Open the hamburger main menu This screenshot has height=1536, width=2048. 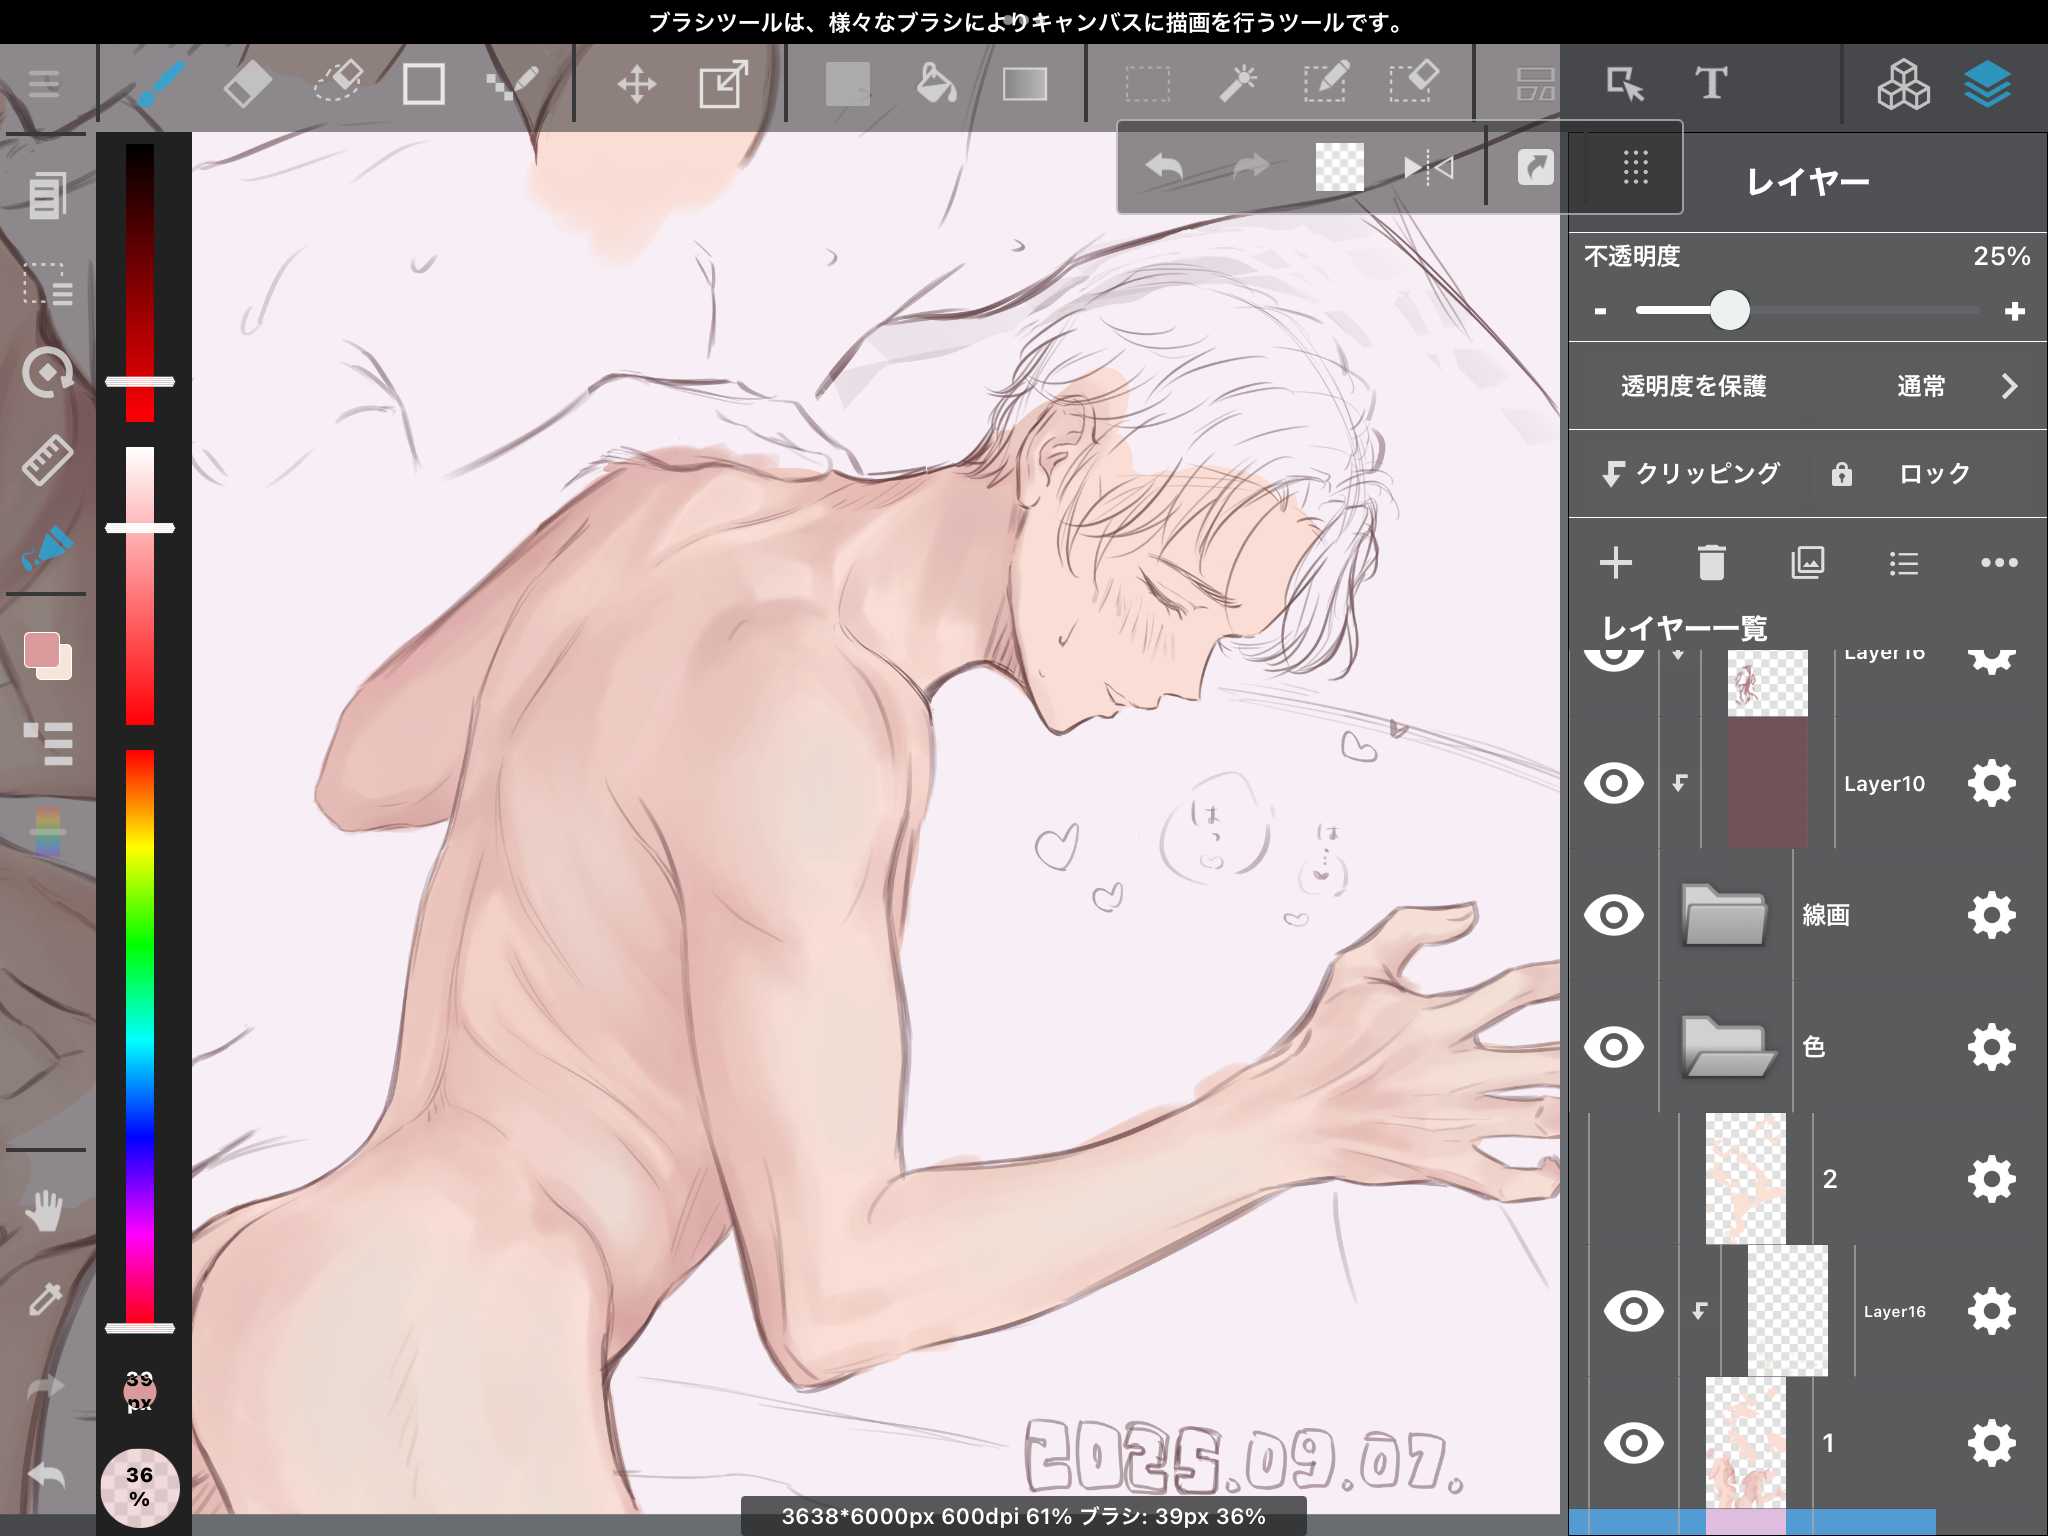pyautogui.click(x=44, y=84)
